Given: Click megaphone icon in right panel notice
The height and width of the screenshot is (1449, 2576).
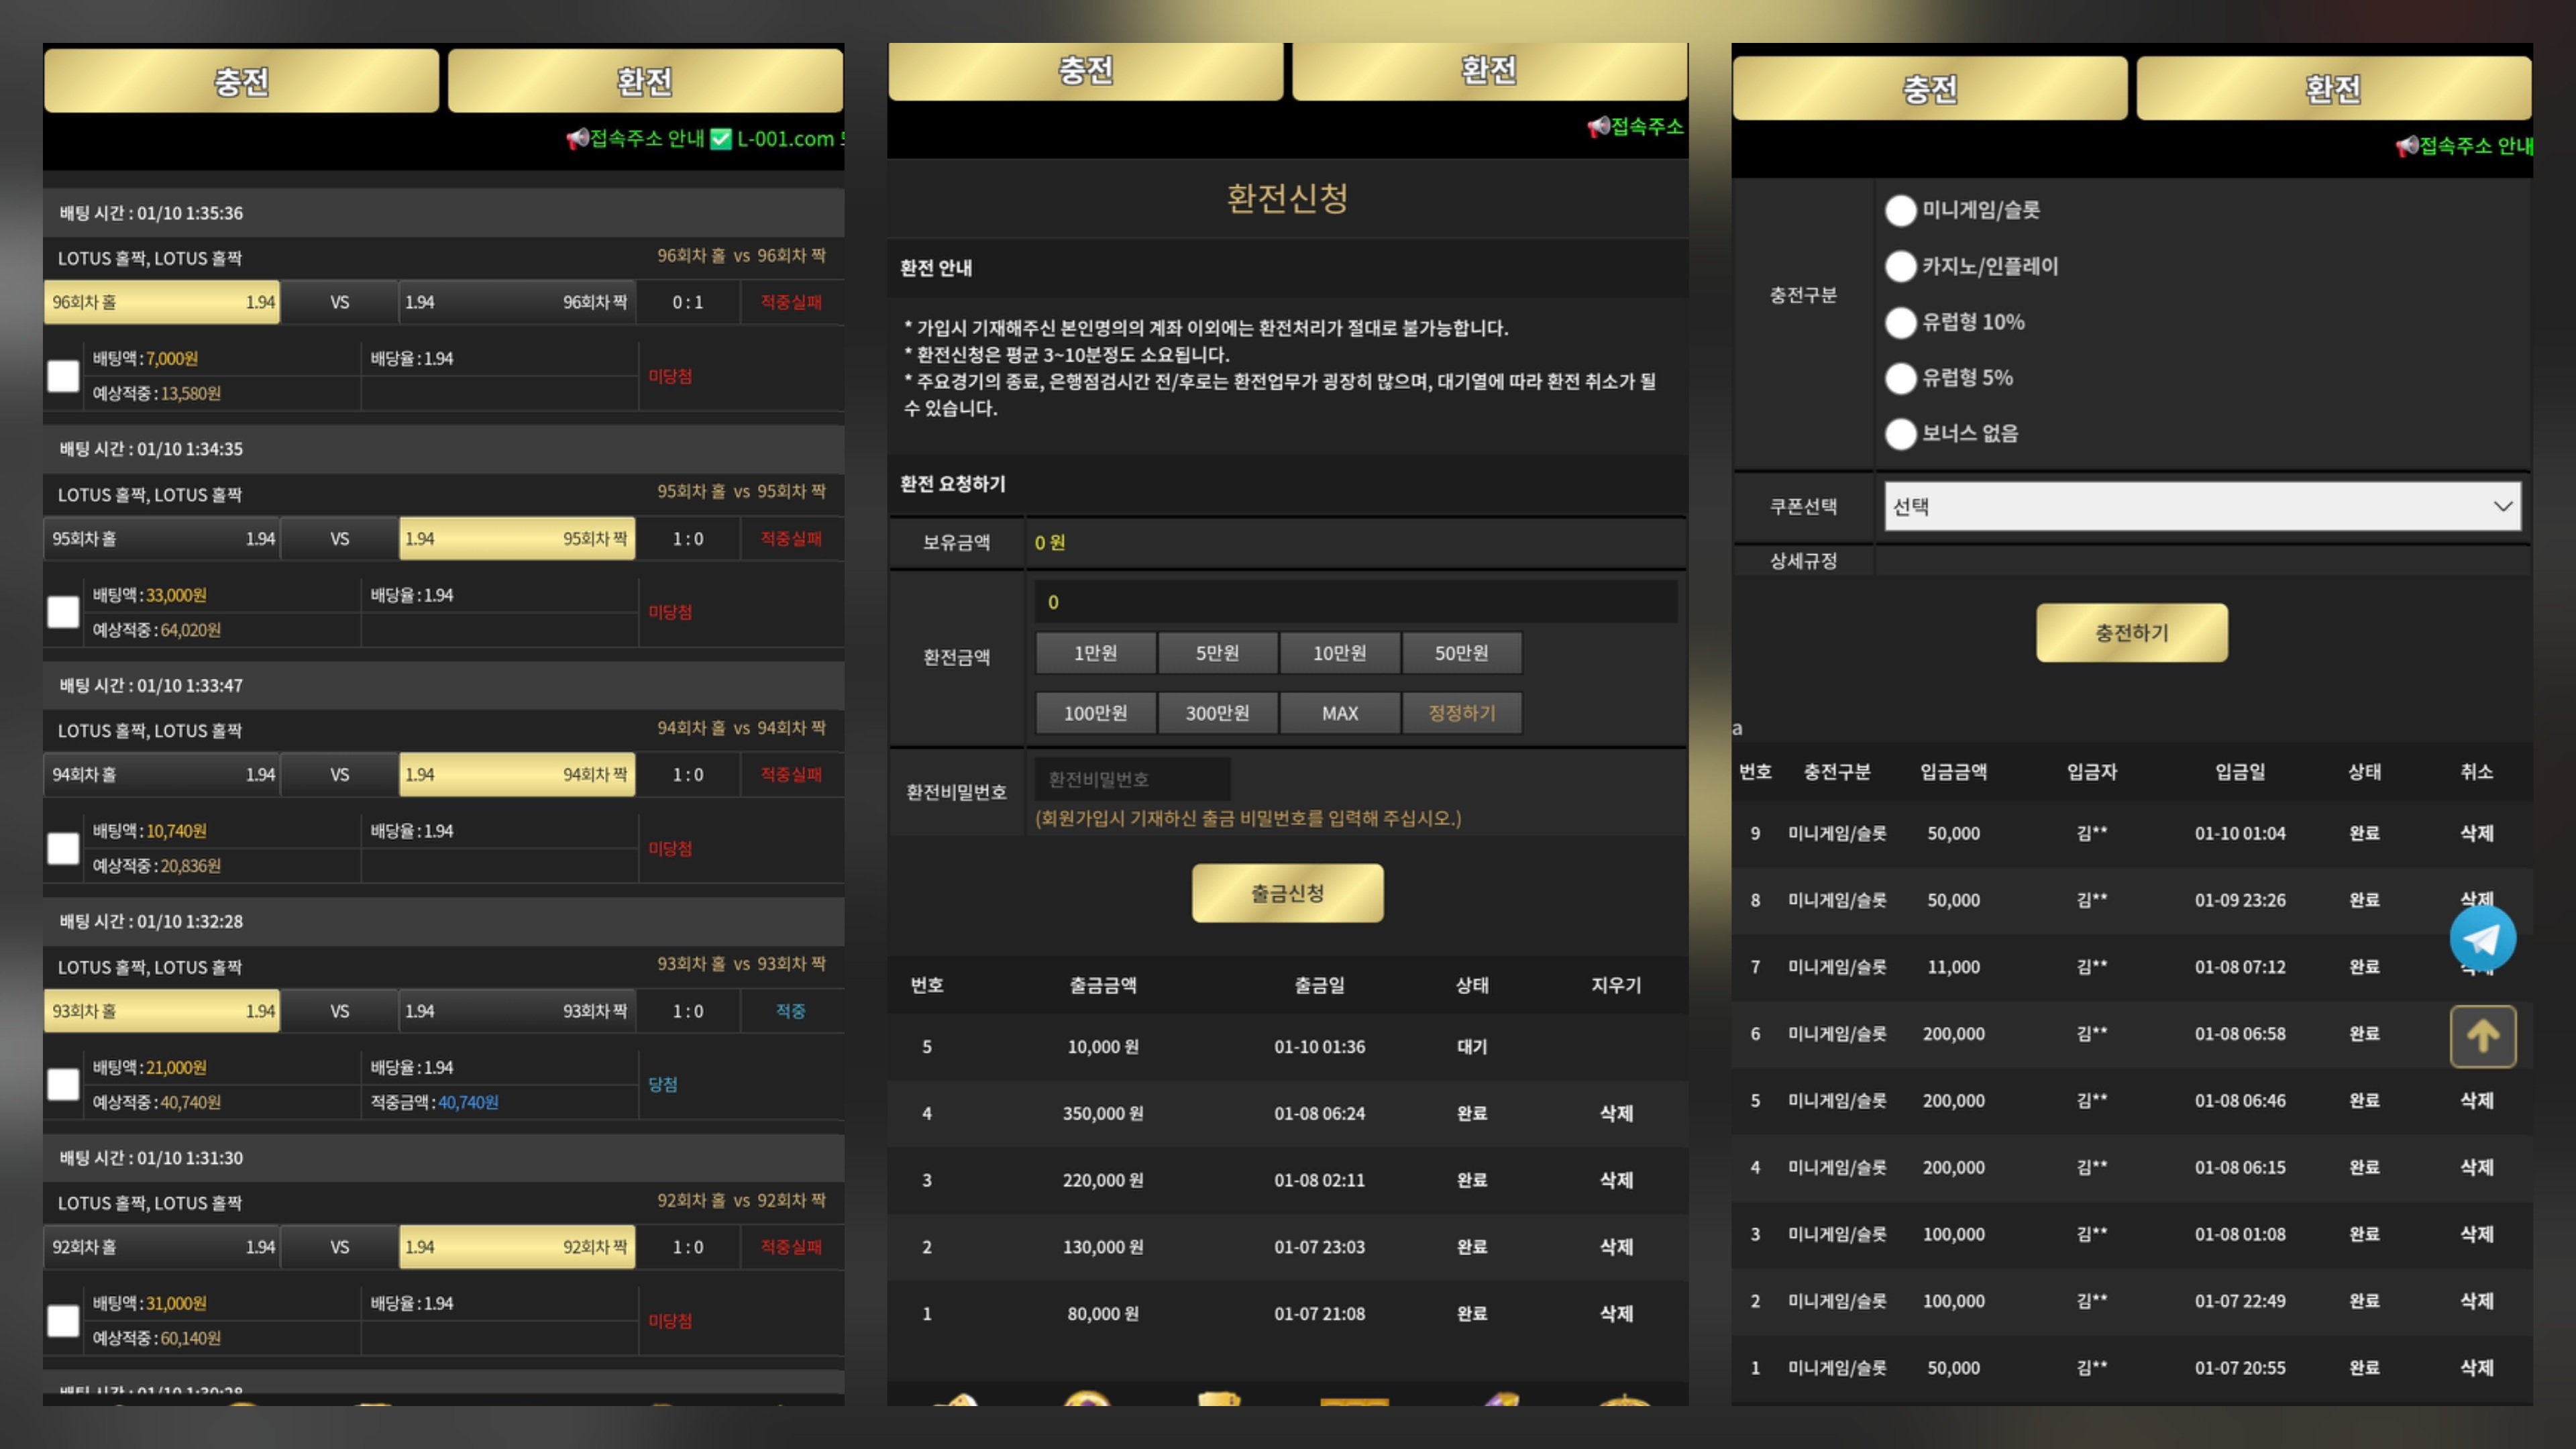Looking at the screenshot, I should 2406,146.
